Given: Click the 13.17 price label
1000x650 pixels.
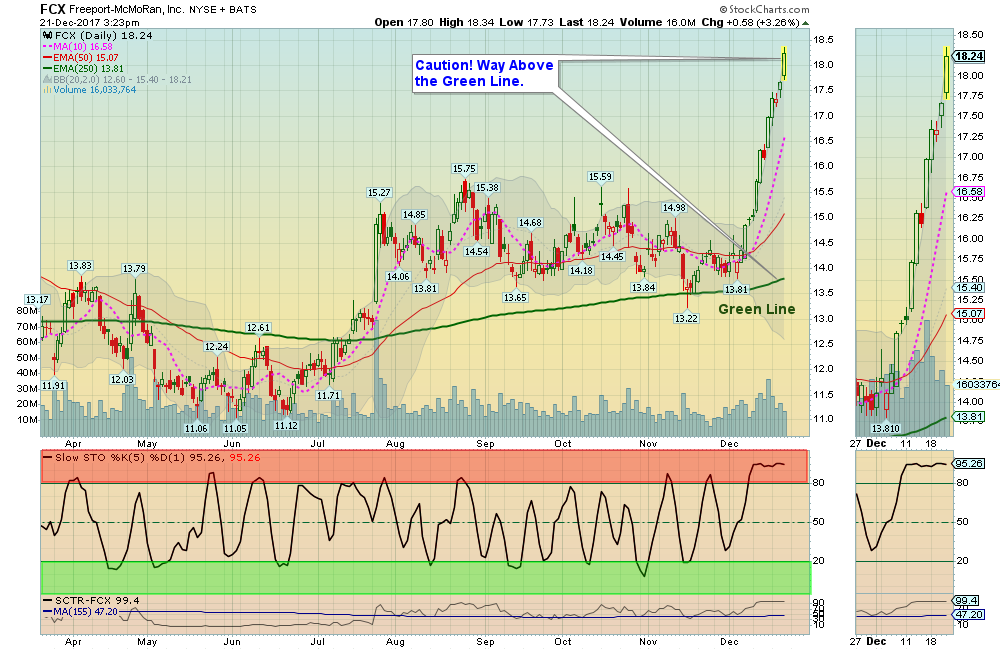Looking at the screenshot, I should point(37,299).
